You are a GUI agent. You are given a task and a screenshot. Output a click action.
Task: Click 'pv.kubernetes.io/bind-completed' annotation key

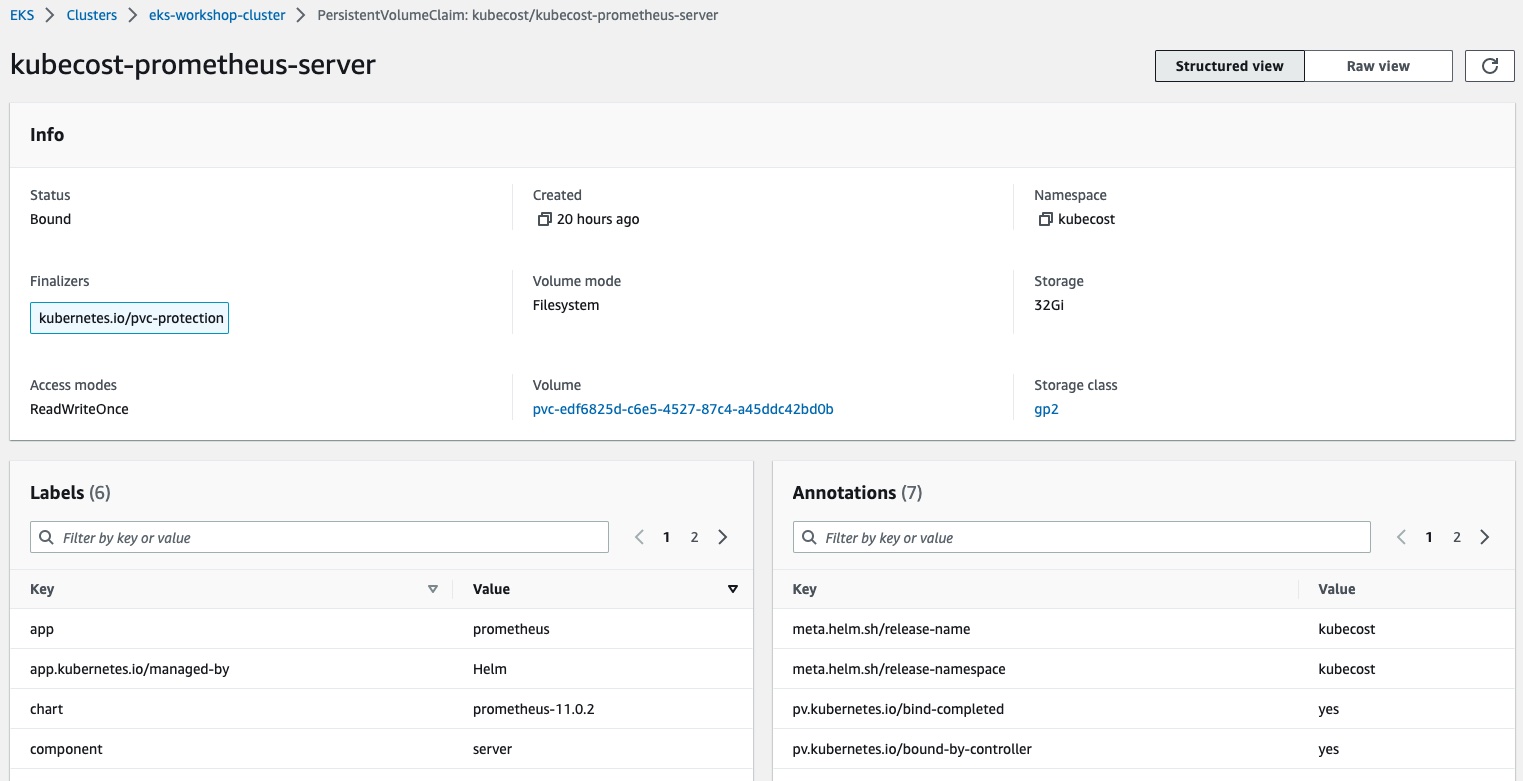898,709
